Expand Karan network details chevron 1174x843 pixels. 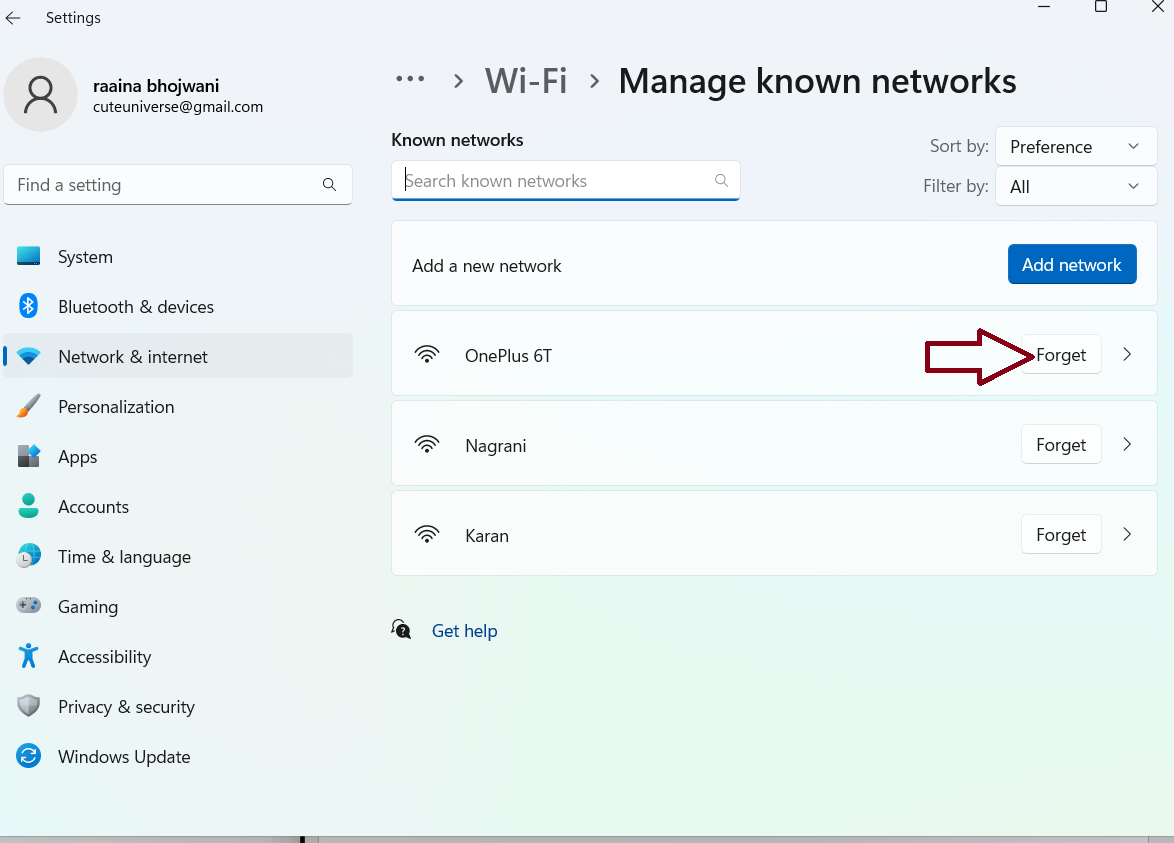tap(1127, 535)
